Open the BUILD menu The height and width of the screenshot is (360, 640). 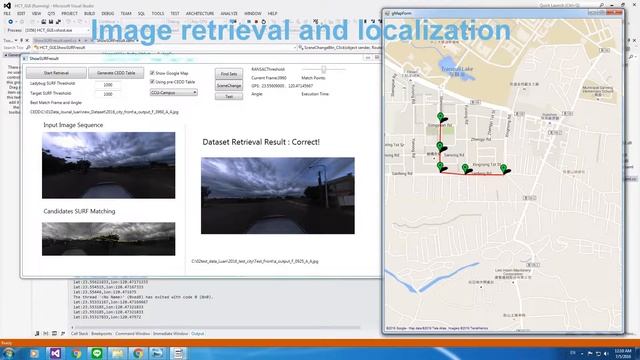(89, 13)
